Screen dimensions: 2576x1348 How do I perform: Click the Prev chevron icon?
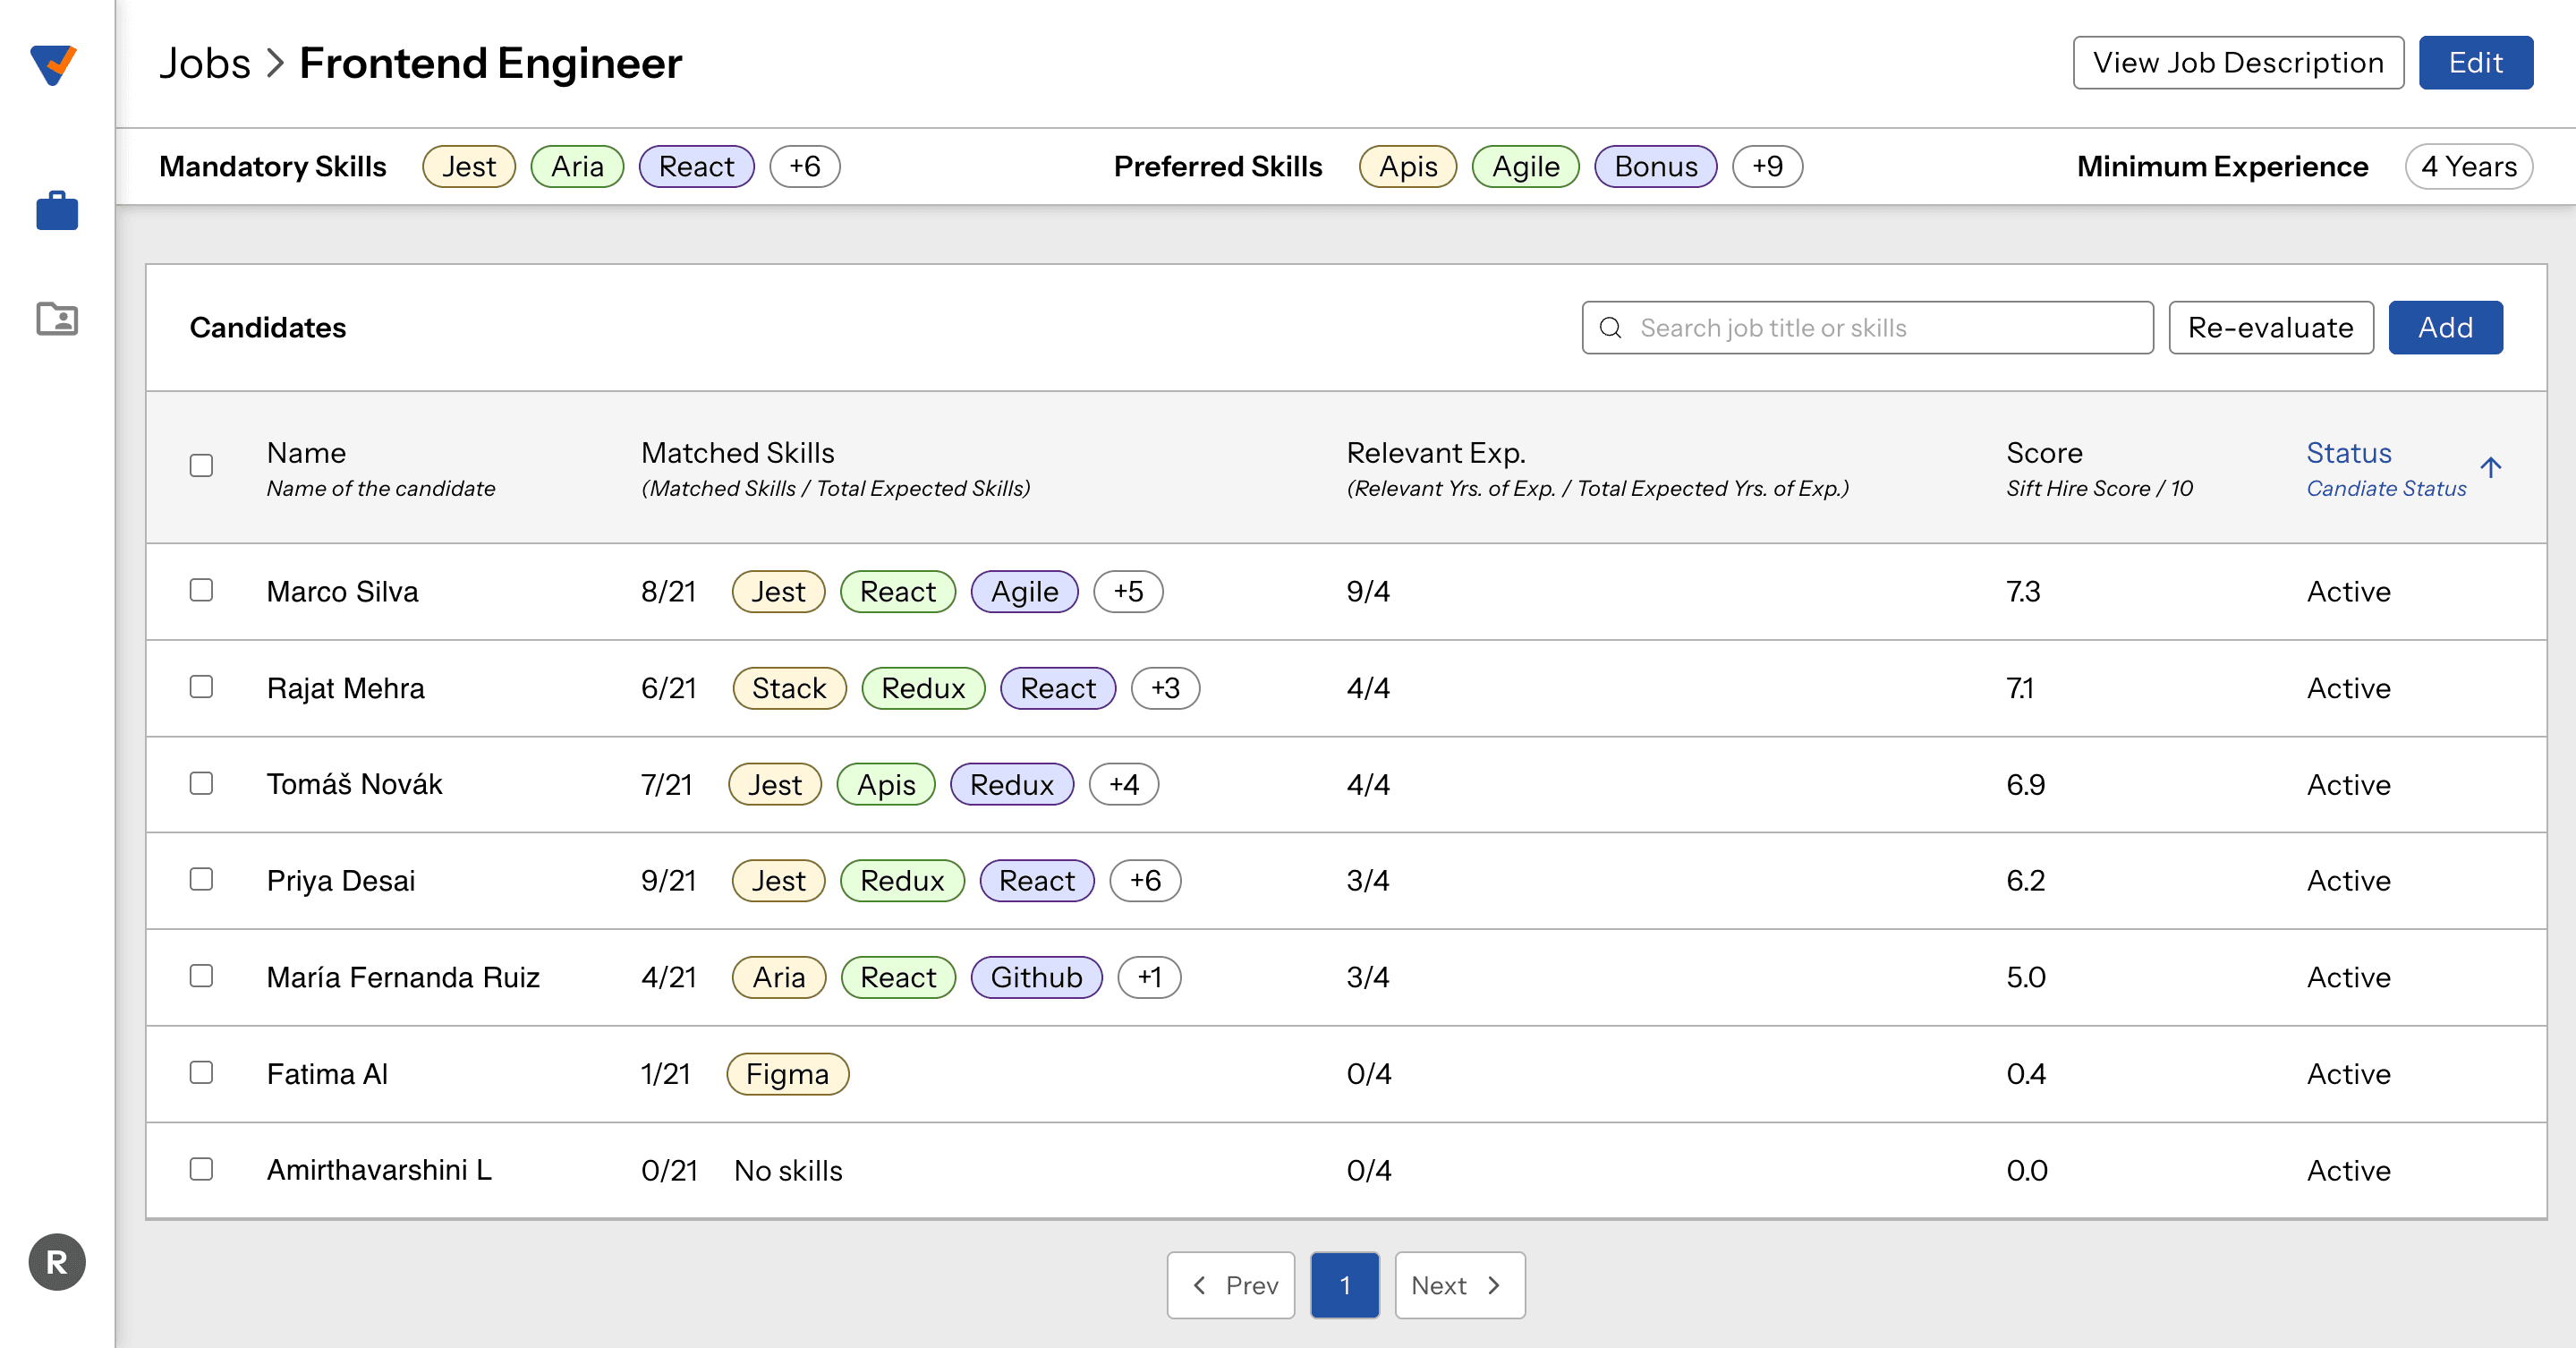pyautogui.click(x=1199, y=1285)
